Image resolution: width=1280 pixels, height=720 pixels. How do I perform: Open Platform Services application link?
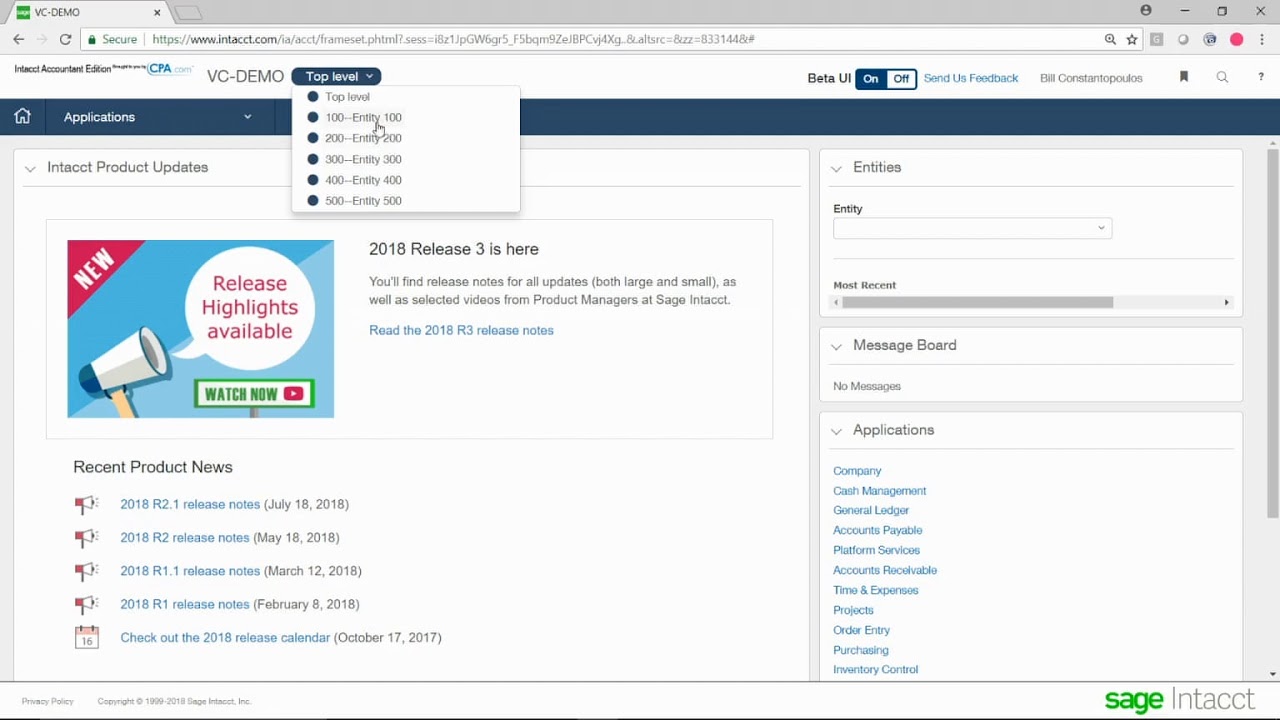point(876,550)
